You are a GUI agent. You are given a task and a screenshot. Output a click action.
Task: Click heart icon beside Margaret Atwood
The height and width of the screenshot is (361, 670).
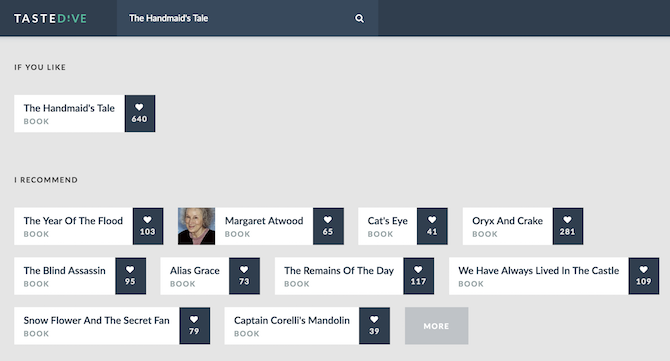tap(328, 226)
